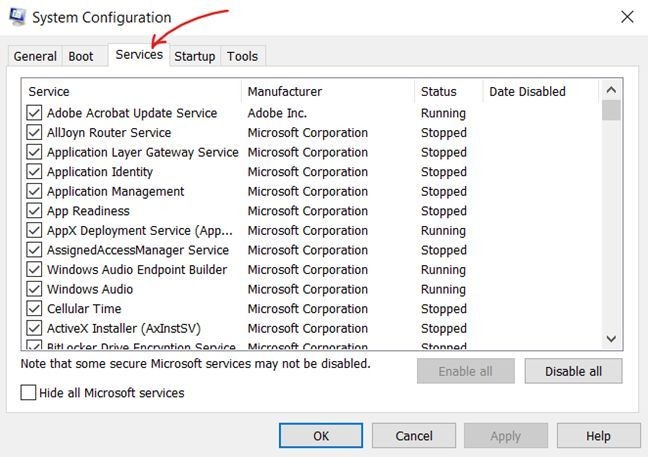Viewport: 648px width, 457px height.
Task: Open Help for System Configuration
Action: point(598,436)
